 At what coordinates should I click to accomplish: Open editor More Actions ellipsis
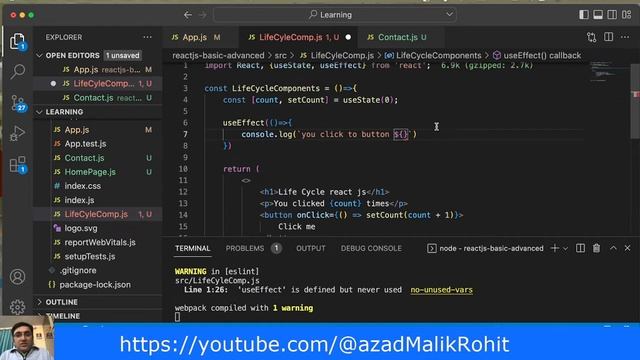click(625, 37)
